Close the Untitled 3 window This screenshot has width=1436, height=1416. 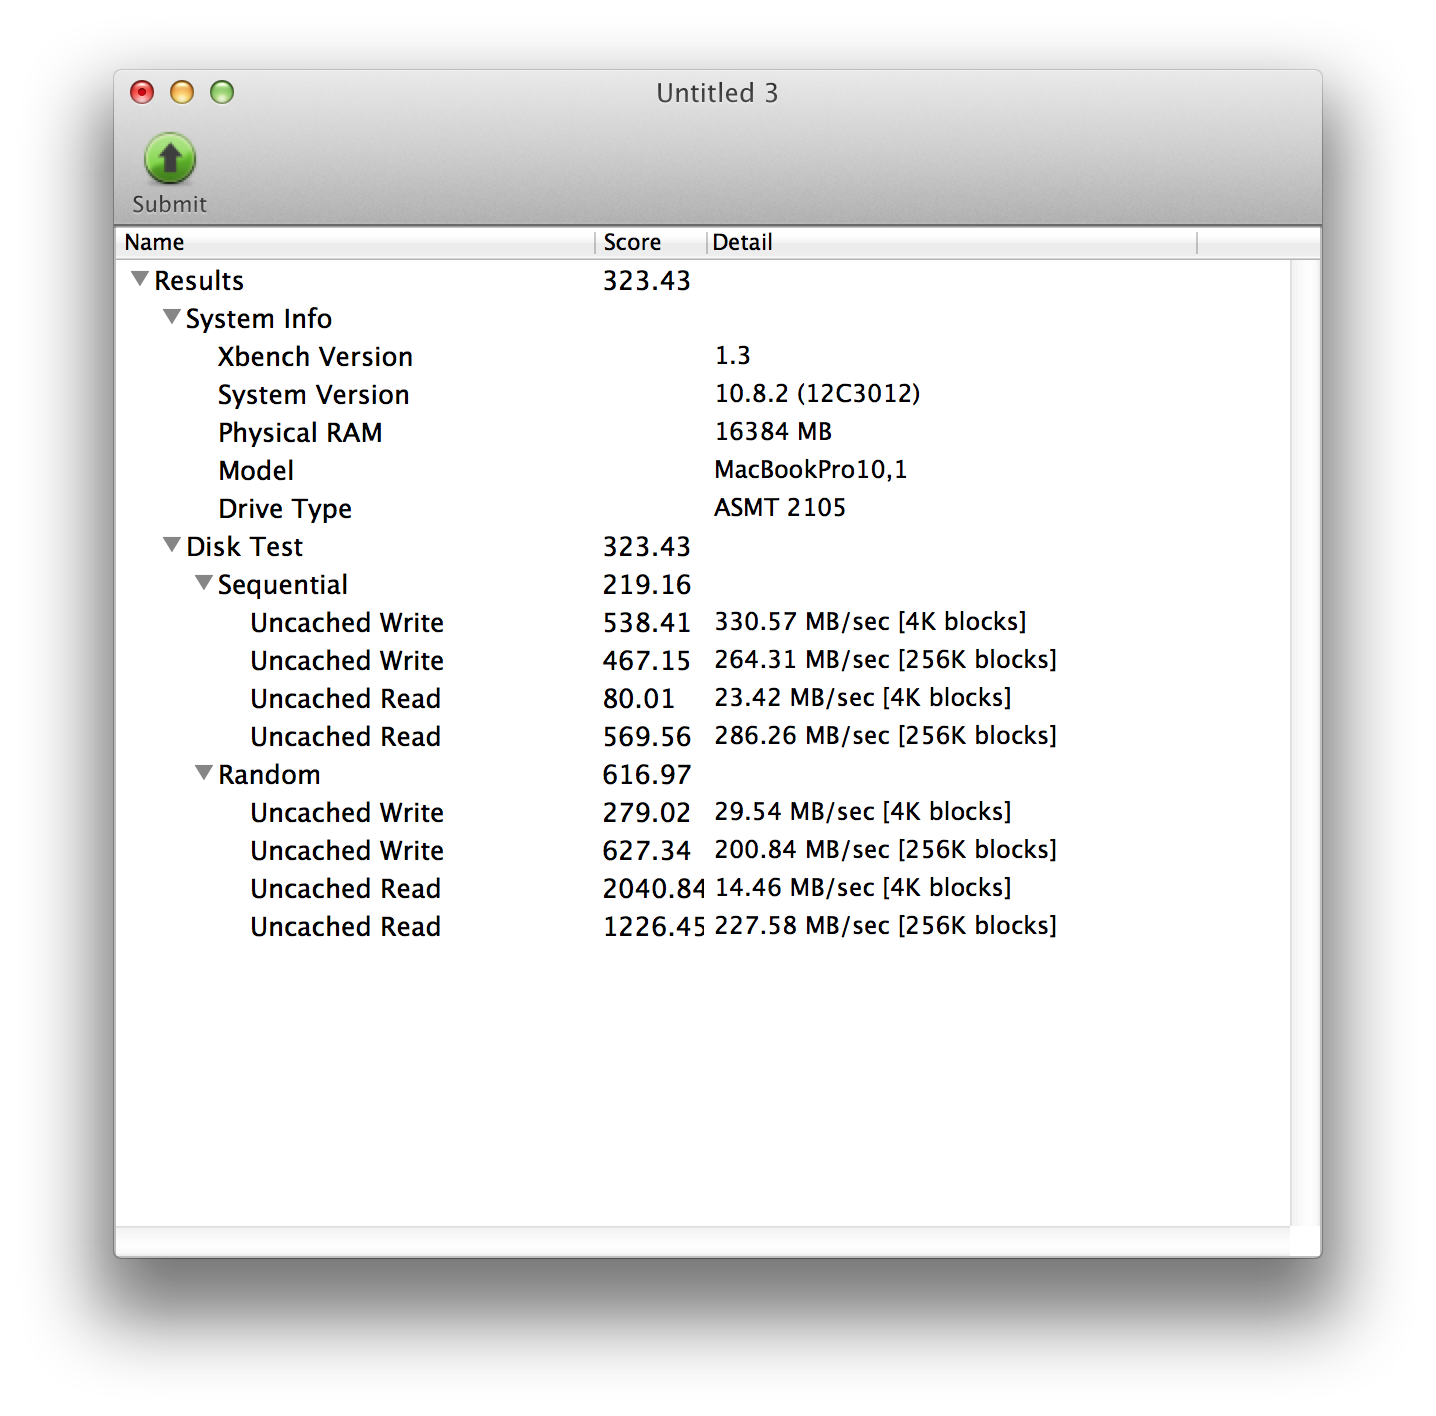142,92
